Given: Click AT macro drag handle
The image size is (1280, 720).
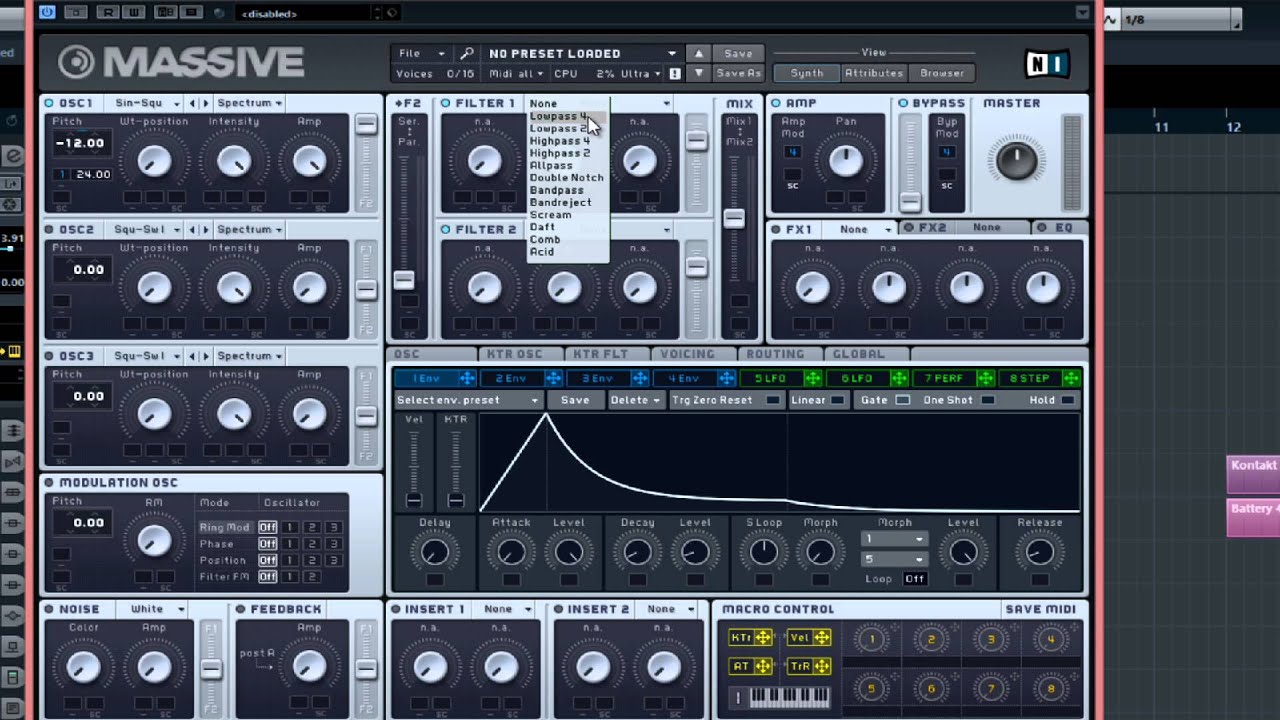Looking at the screenshot, I should pyautogui.click(x=763, y=666).
